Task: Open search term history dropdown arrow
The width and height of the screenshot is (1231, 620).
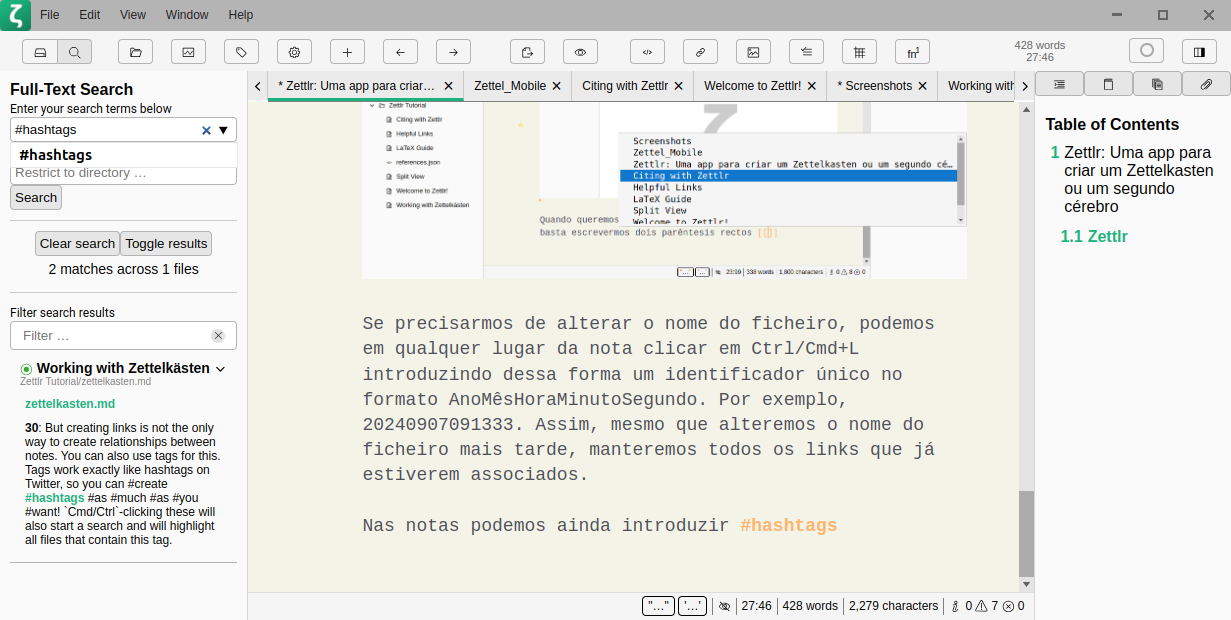Action: 224,130
